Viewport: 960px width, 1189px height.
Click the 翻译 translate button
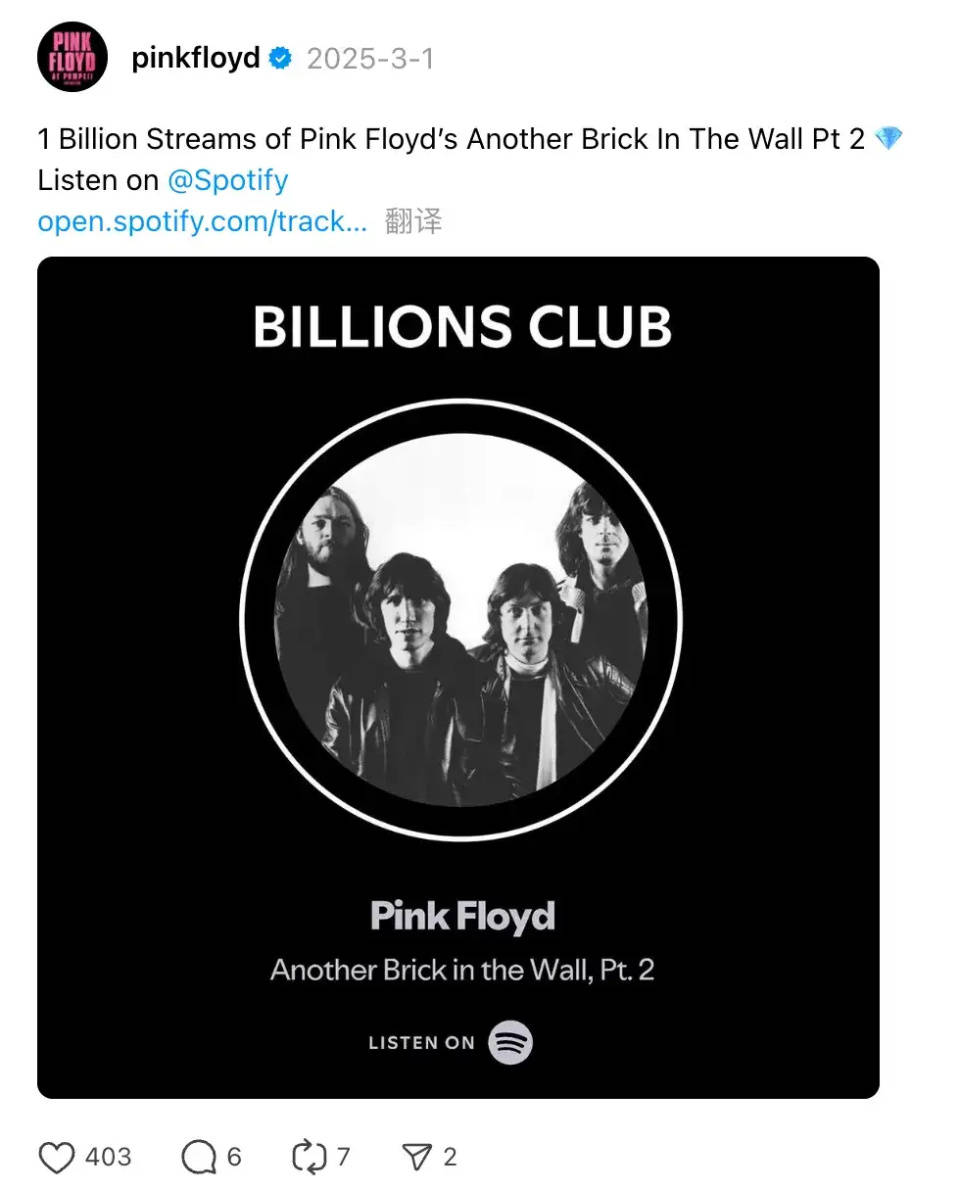coord(413,221)
